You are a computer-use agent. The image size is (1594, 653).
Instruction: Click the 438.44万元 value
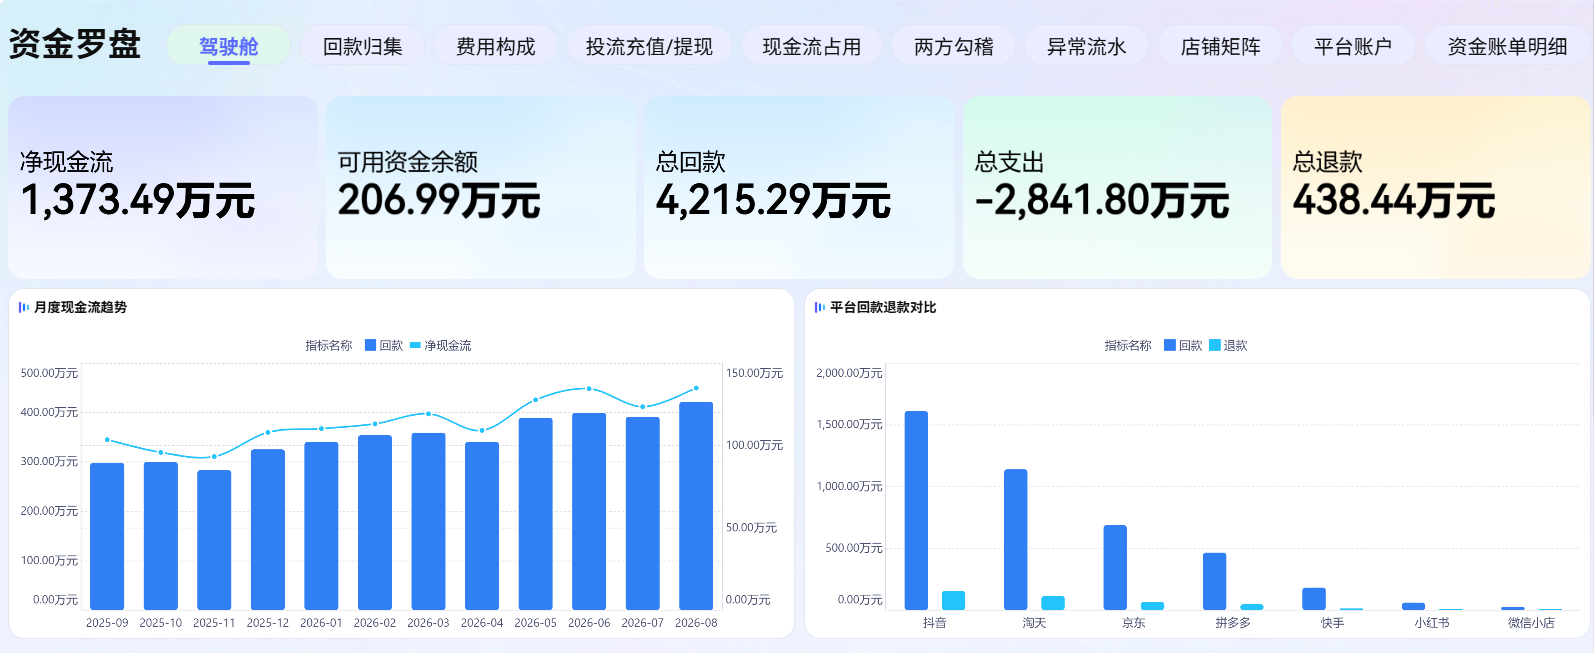(1394, 200)
